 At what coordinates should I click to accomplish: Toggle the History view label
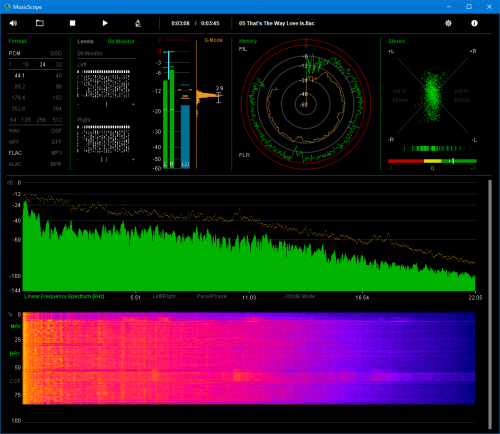click(x=248, y=41)
